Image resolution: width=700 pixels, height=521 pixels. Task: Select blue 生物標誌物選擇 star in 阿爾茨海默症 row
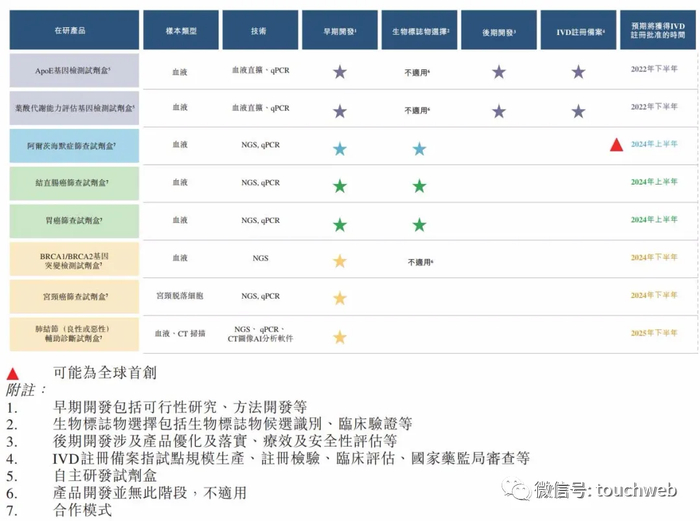coord(419,149)
